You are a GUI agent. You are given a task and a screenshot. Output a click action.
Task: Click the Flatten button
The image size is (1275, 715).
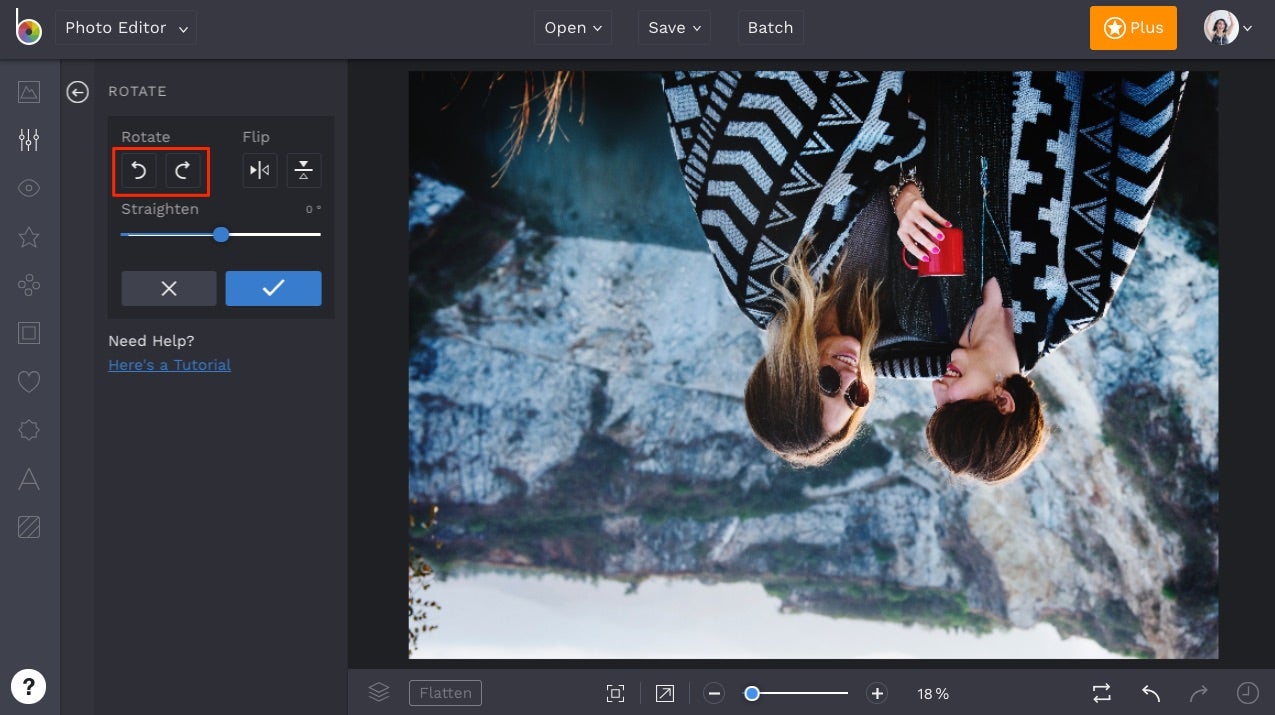click(x=445, y=692)
